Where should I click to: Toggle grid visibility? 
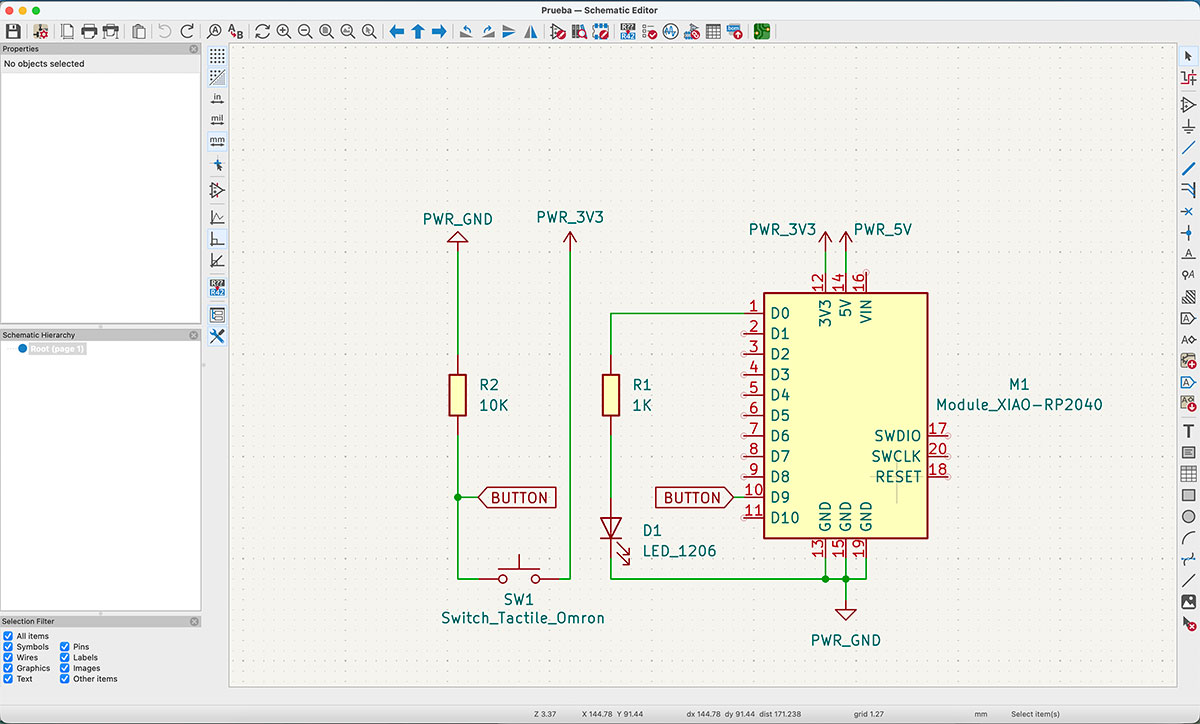[x=217, y=57]
